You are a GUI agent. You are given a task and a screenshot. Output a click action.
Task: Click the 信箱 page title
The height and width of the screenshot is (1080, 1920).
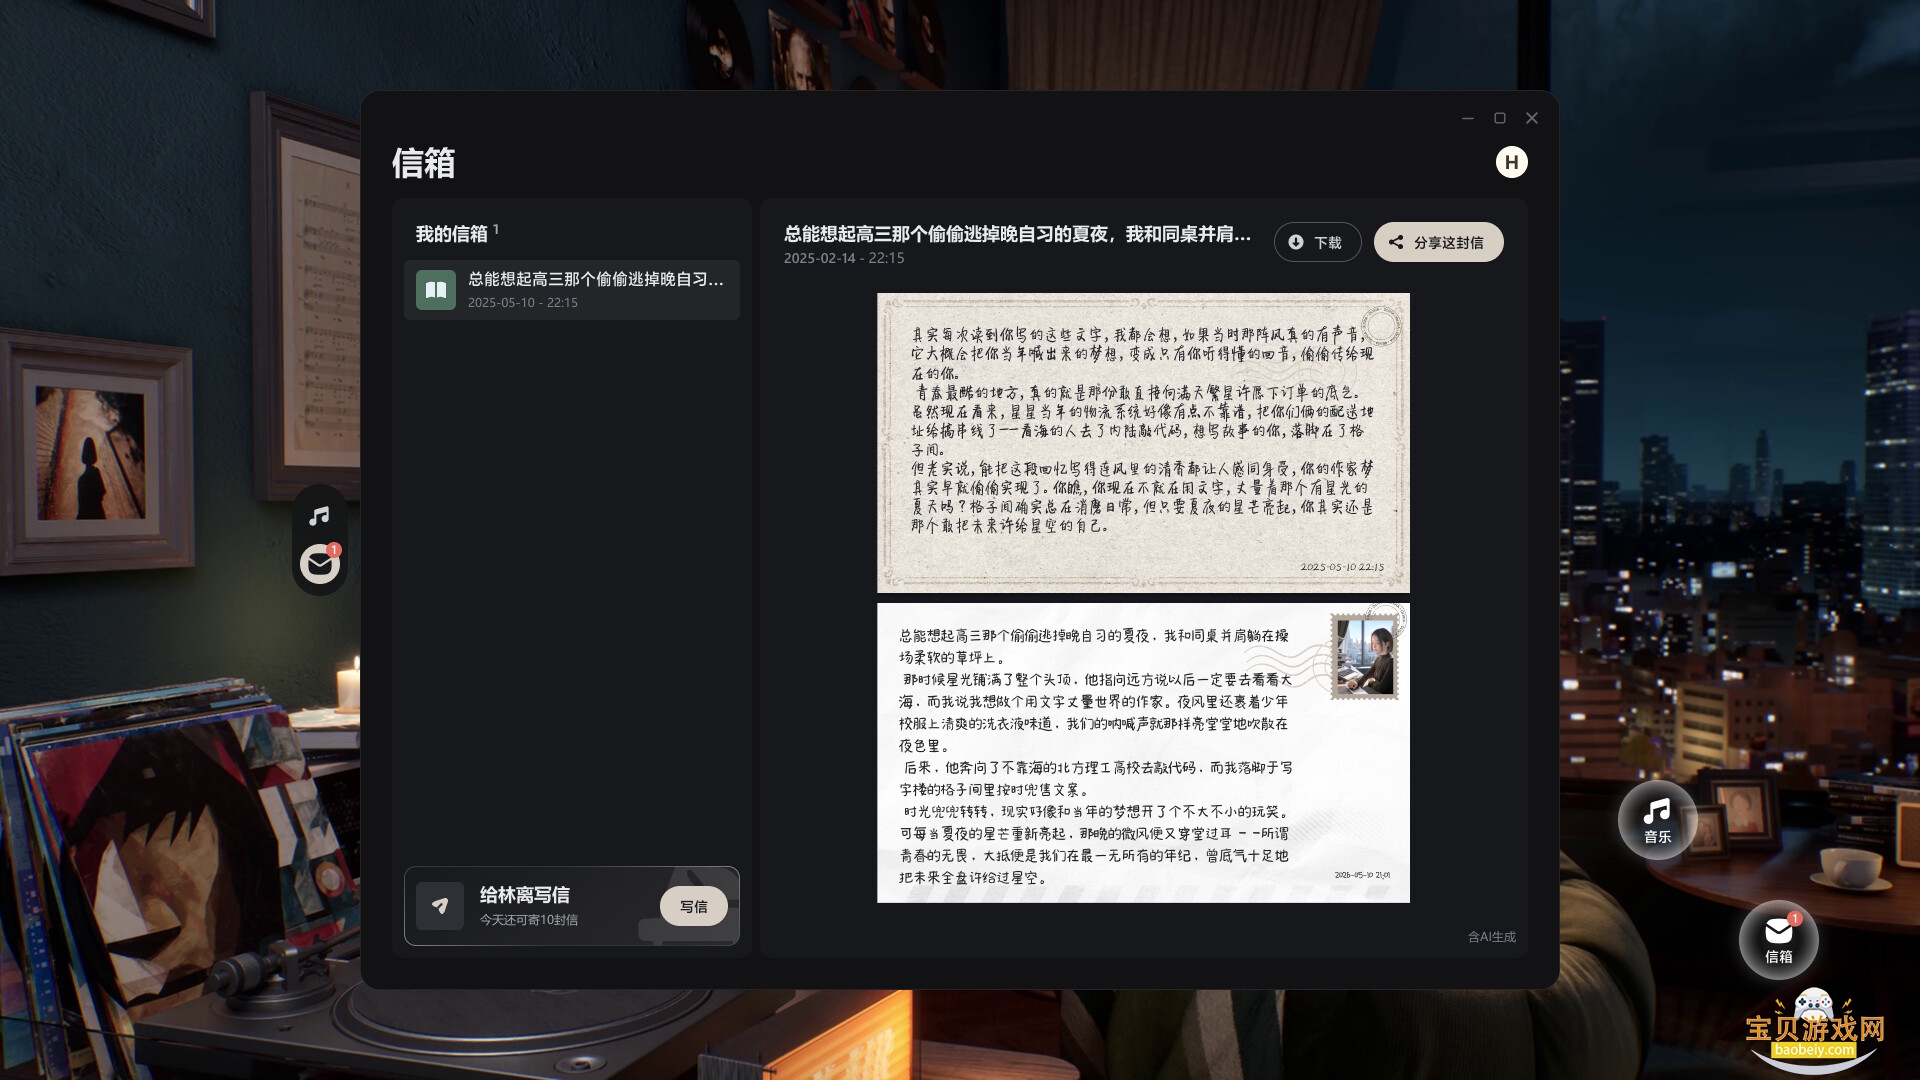[423, 163]
